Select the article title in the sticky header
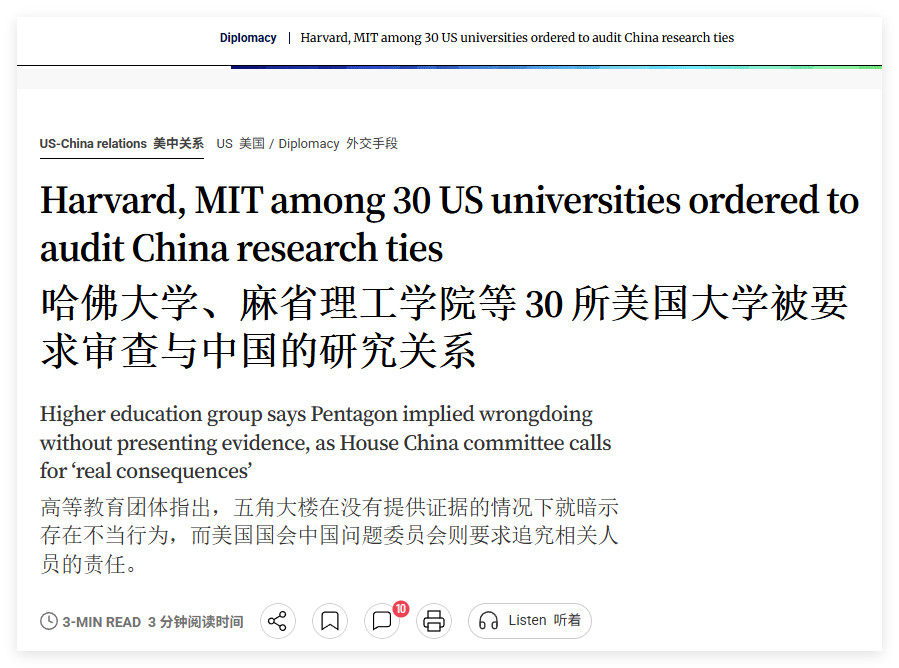This screenshot has width=899, height=668. click(517, 38)
